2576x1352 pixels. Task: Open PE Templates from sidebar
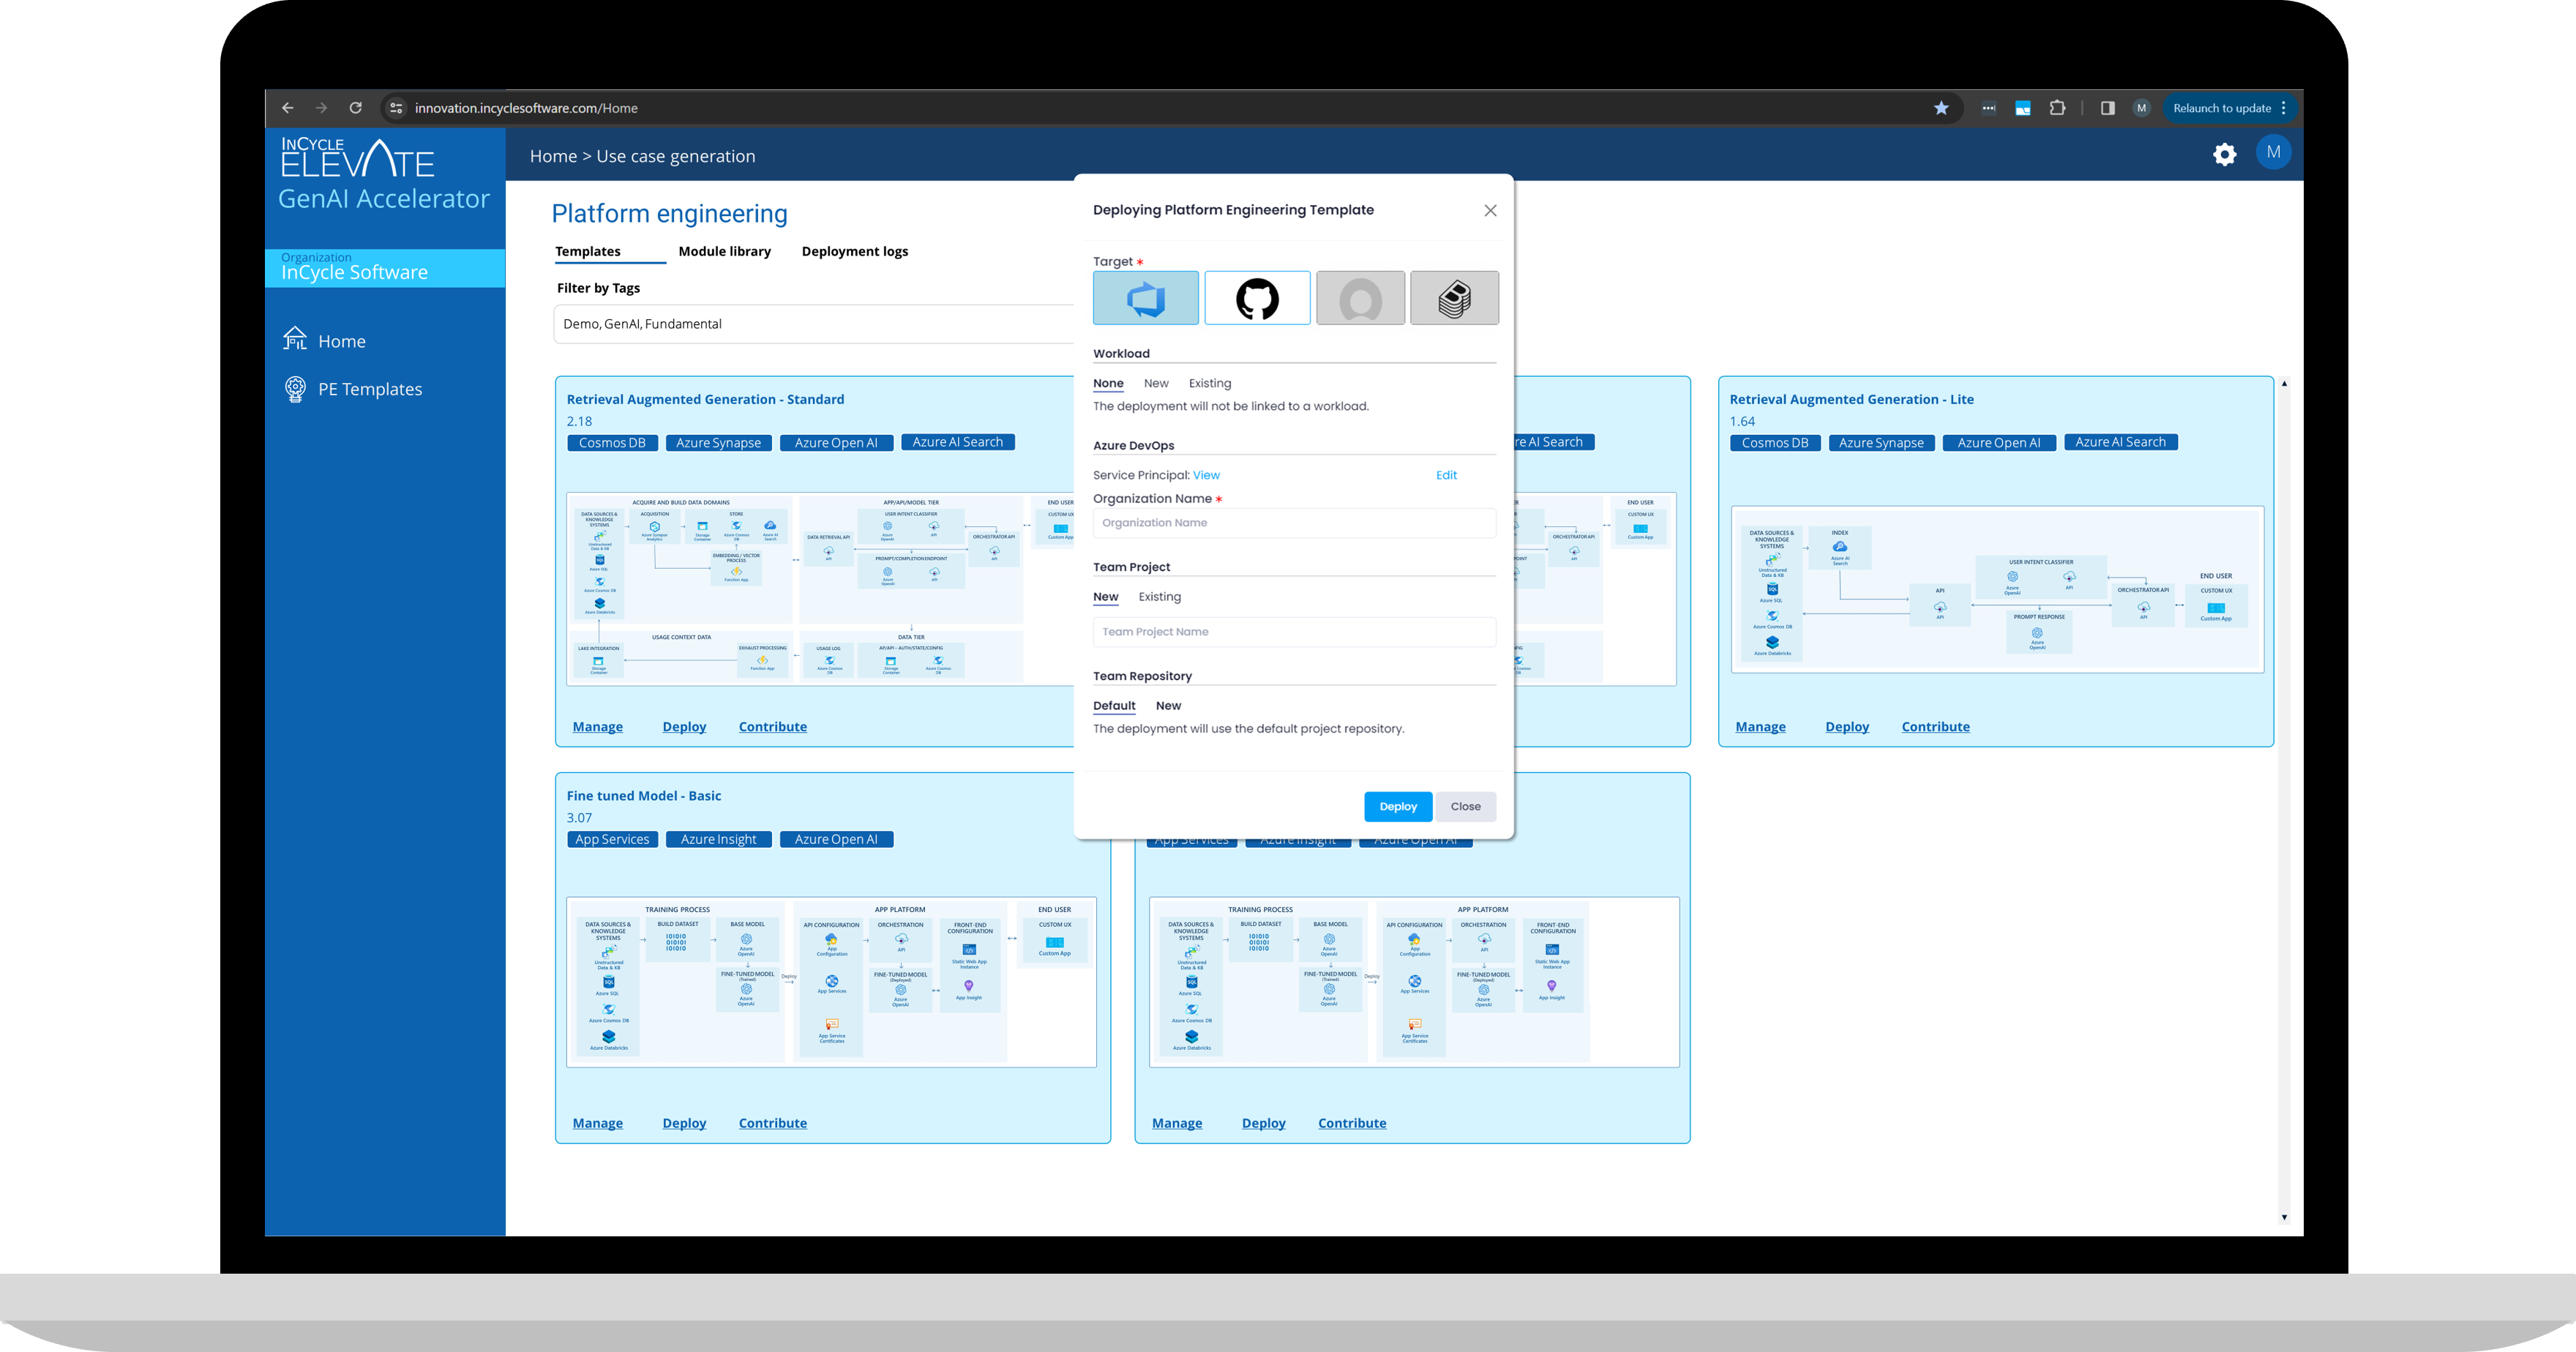[x=369, y=389]
